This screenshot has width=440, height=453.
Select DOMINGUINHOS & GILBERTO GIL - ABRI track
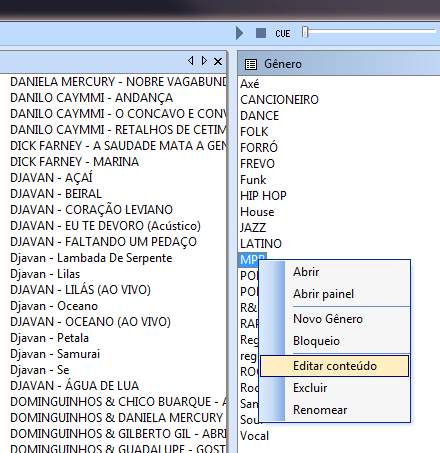118,434
